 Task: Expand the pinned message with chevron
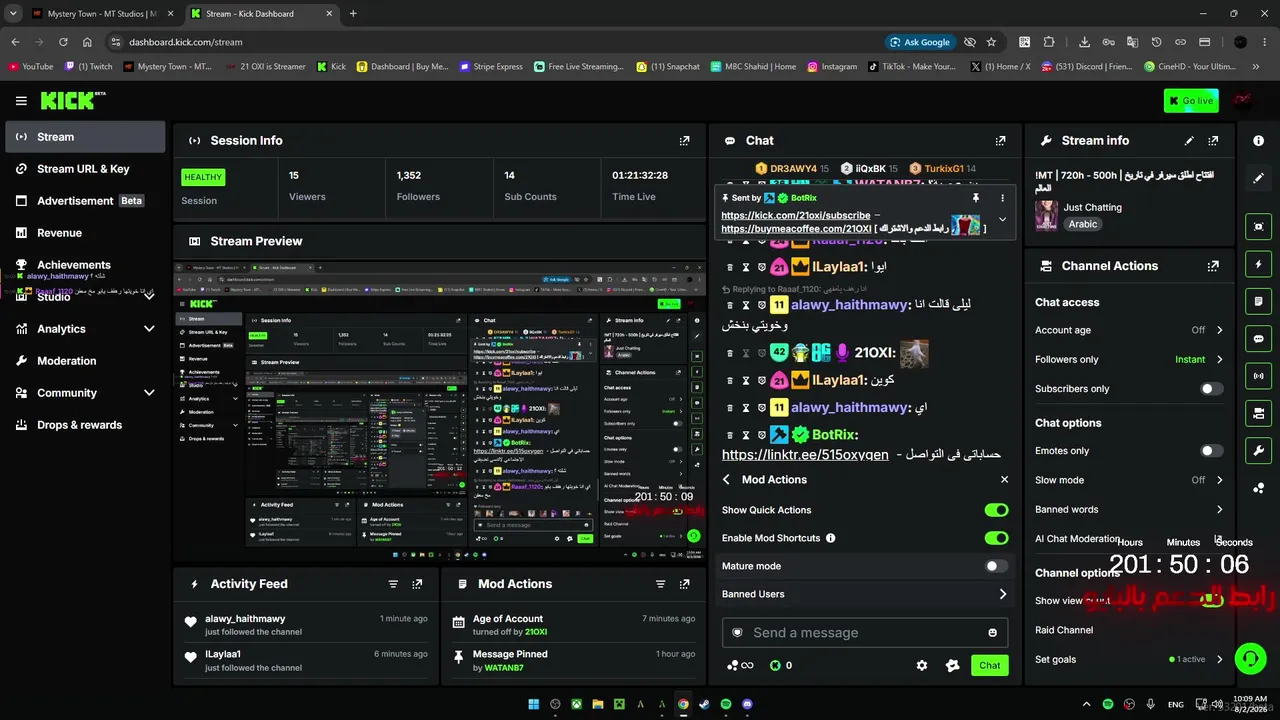1002,220
